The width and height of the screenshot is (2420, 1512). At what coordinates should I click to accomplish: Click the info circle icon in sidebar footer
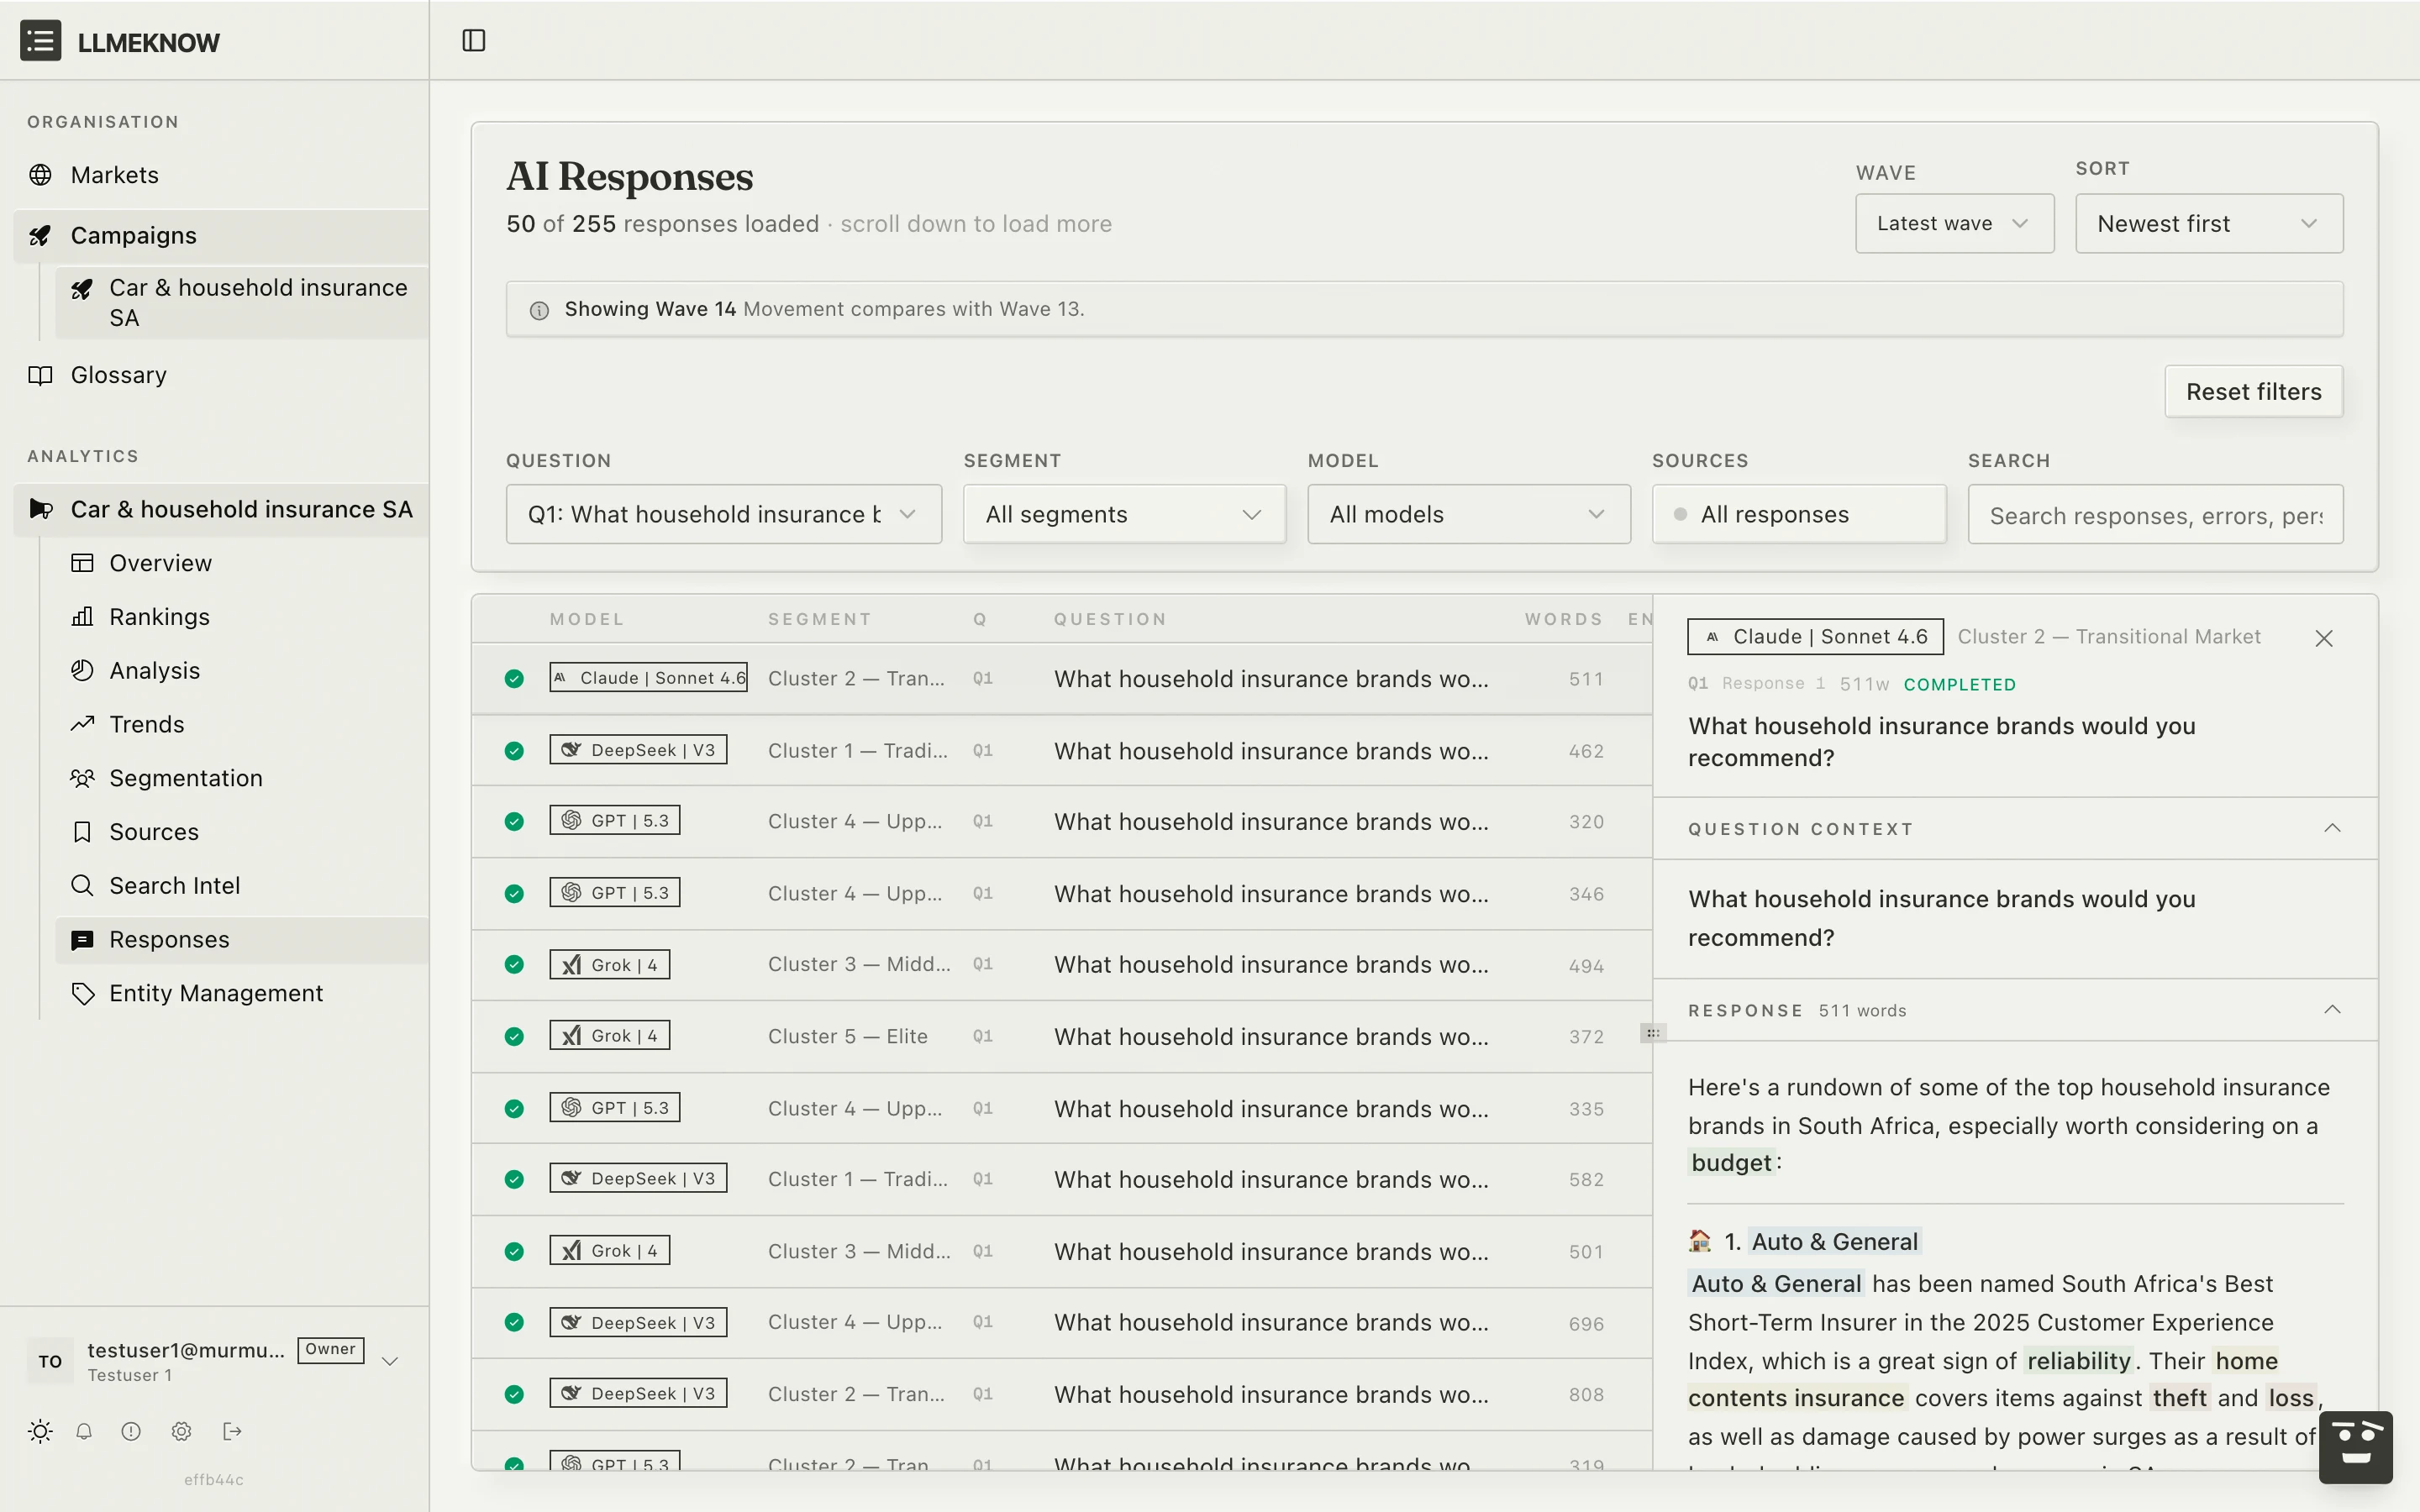point(131,1431)
